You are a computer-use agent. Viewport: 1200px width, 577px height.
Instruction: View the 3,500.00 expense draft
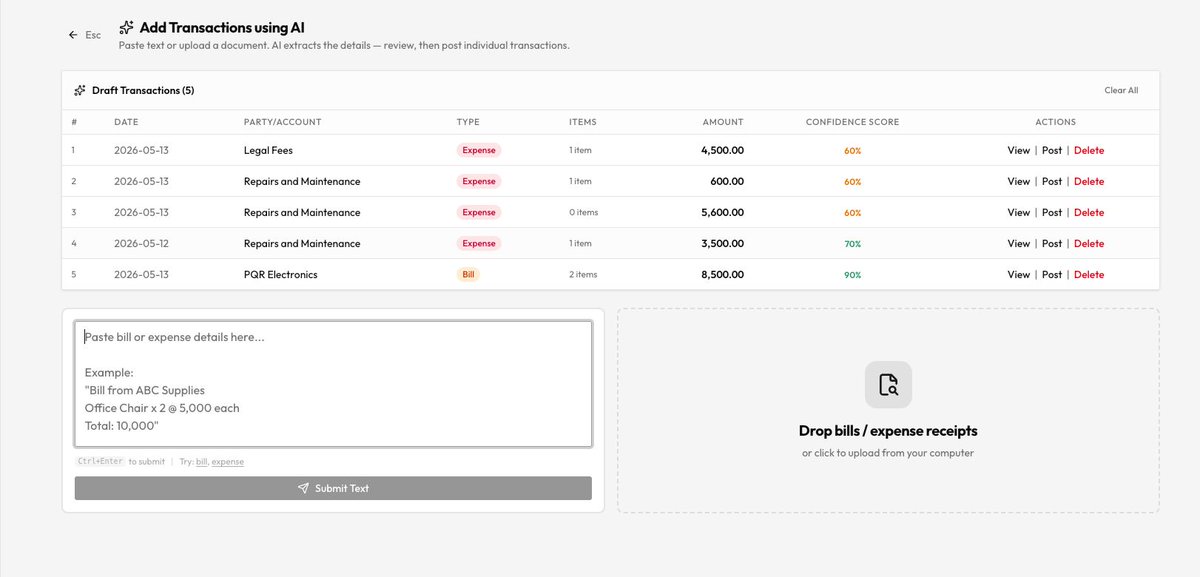[x=1018, y=243]
